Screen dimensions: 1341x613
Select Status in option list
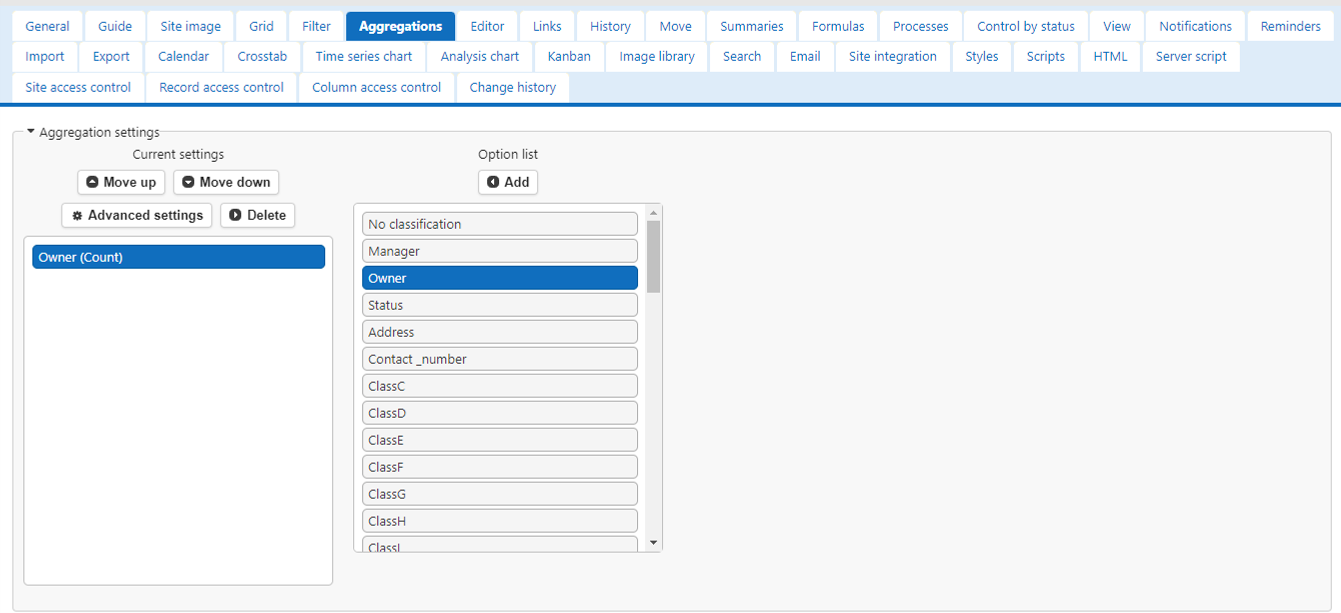point(500,305)
